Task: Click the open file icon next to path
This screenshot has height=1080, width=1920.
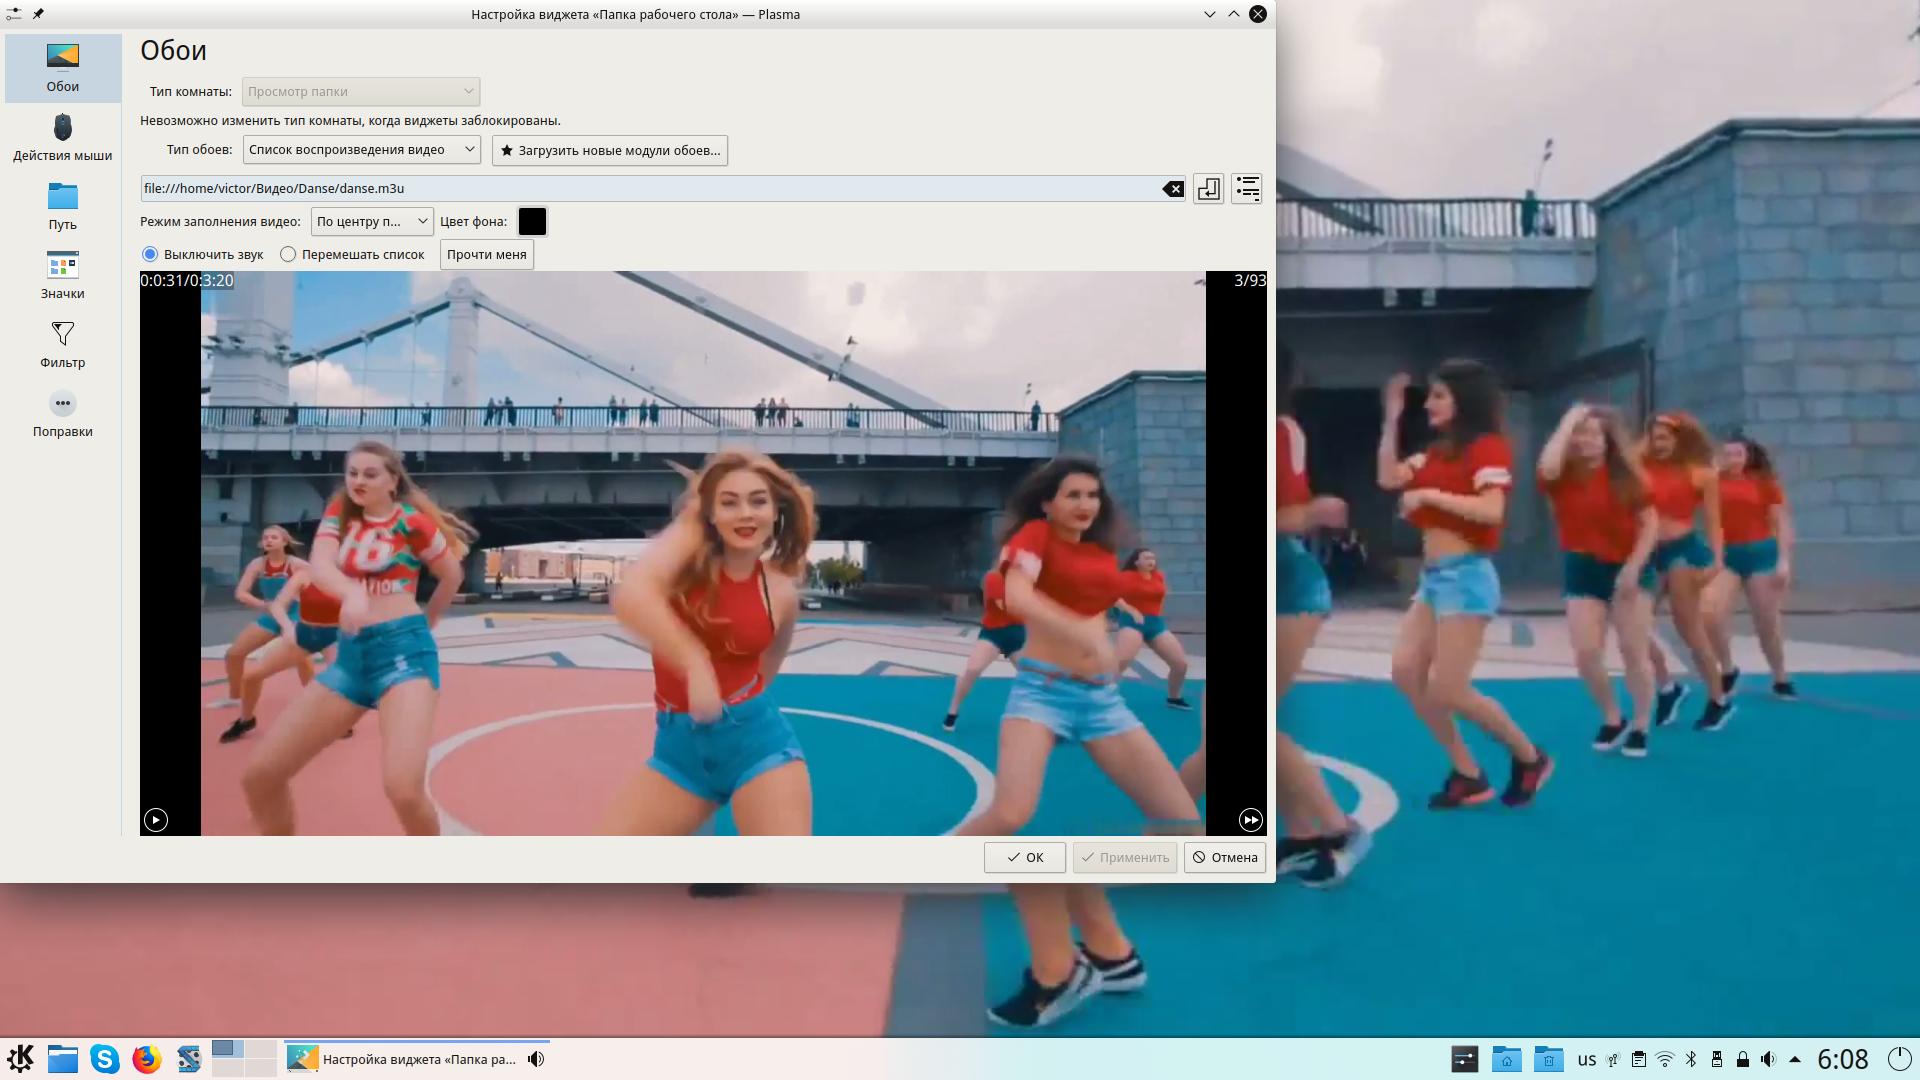Action: click(1208, 189)
